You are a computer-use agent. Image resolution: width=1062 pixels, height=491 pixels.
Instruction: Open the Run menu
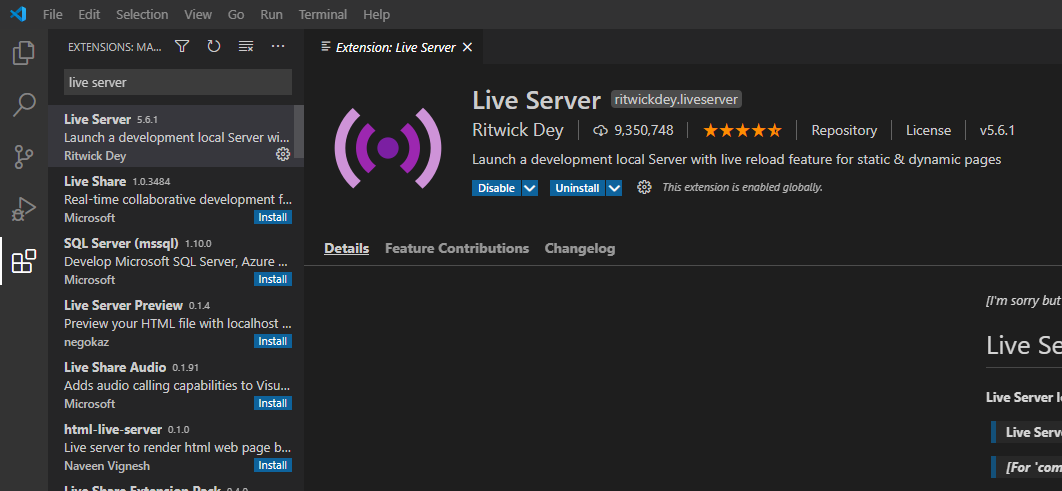pos(272,14)
